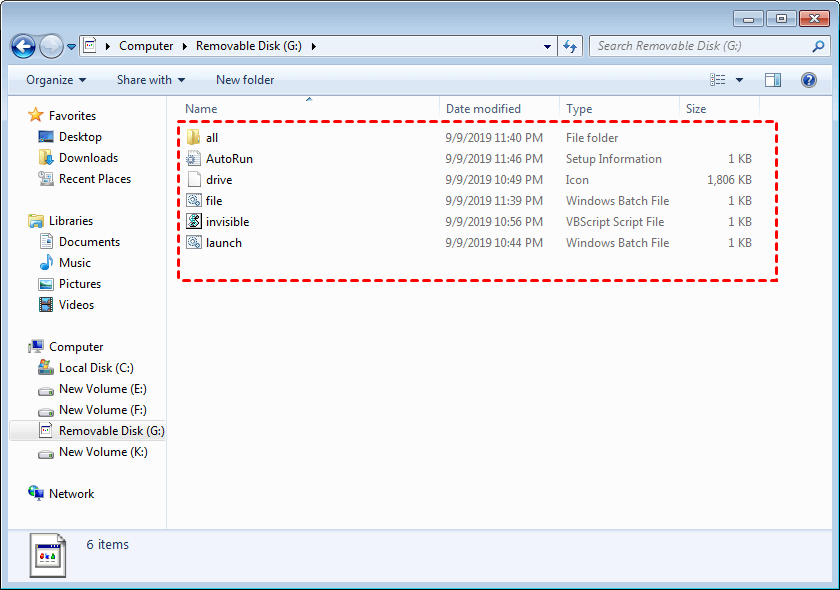Select the invisible VBScript file
The width and height of the screenshot is (840, 590).
pyautogui.click(x=227, y=222)
